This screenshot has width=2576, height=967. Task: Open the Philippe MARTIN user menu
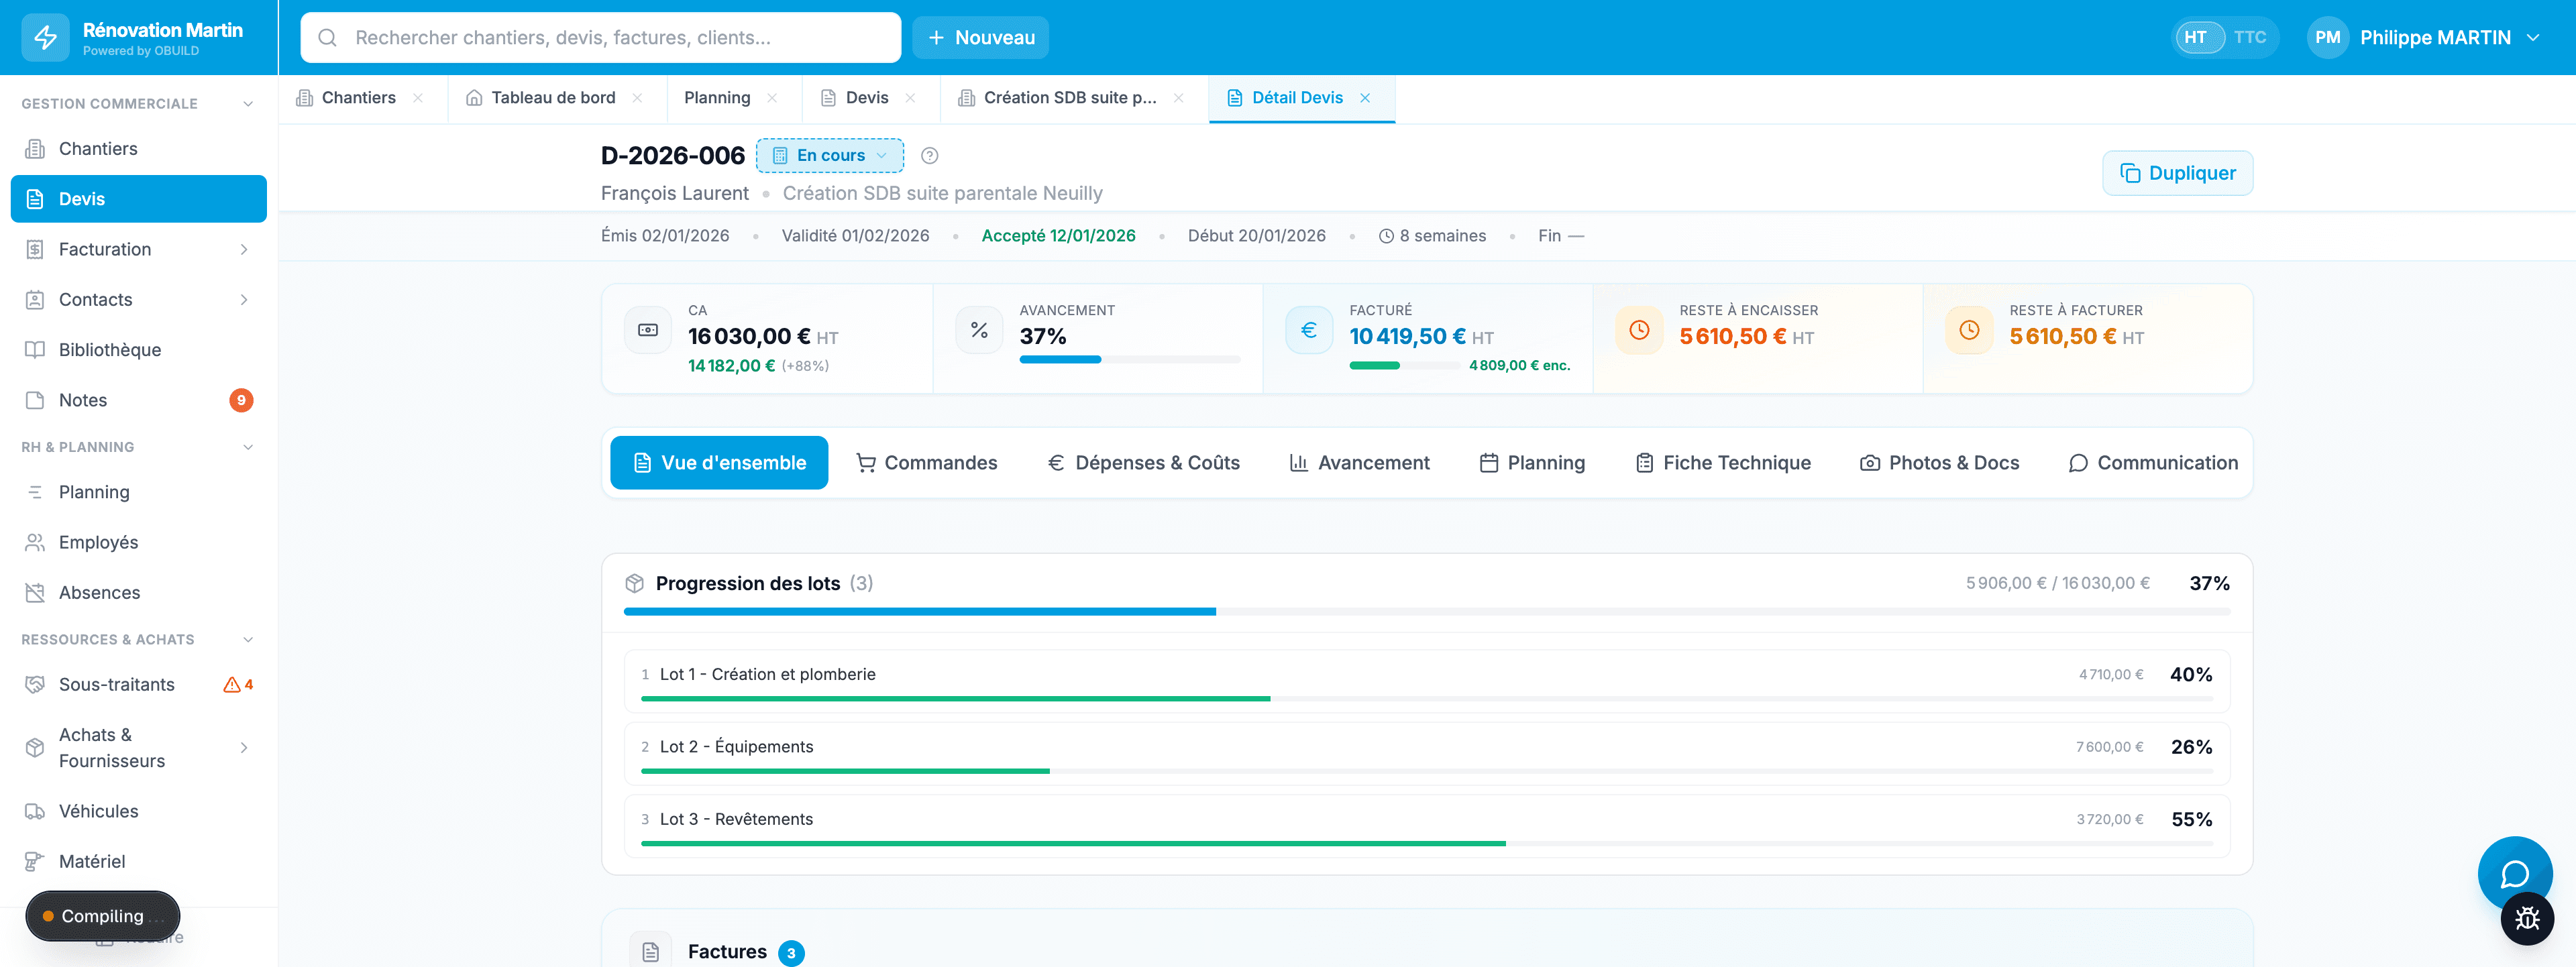[2425, 38]
